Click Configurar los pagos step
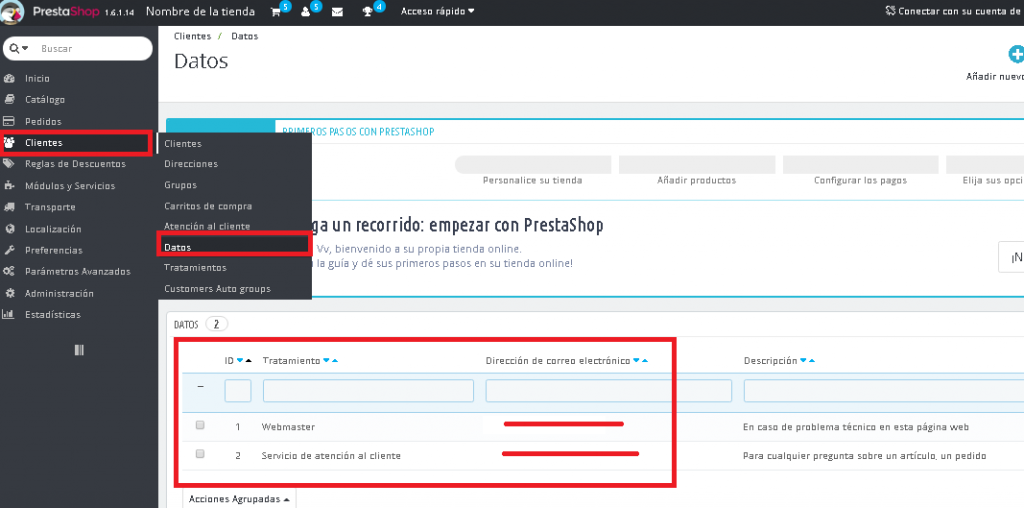The width and height of the screenshot is (1024, 508). (x=860, y=180)
